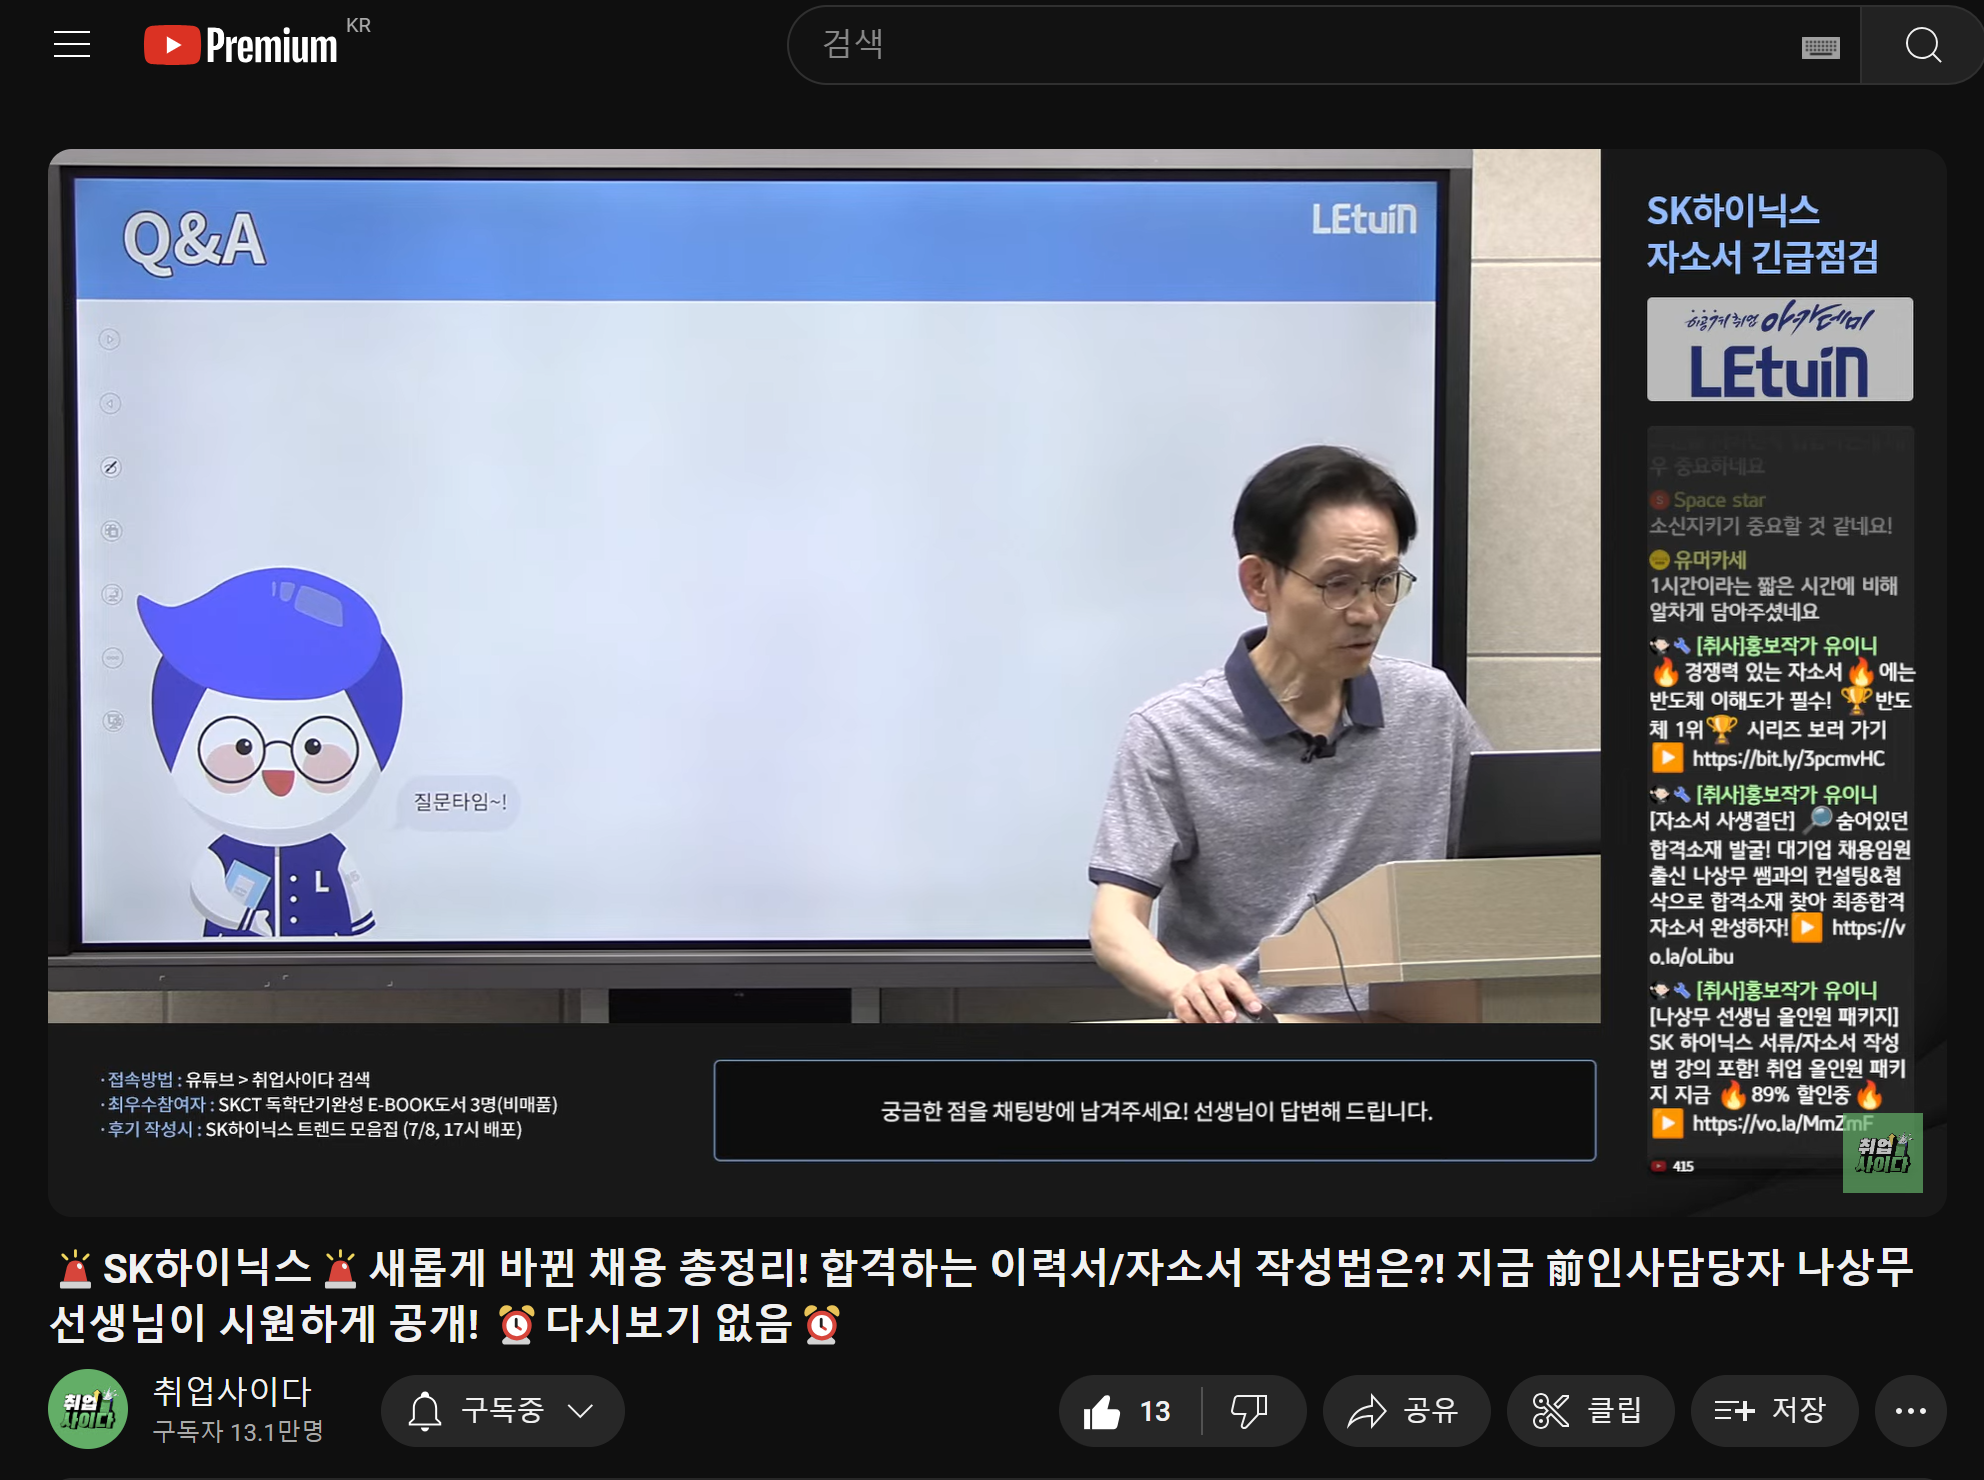1984x1480 pixels.
Task: Click the 취업사이다 watermark in video corner
Action: coord(1883,1153)
